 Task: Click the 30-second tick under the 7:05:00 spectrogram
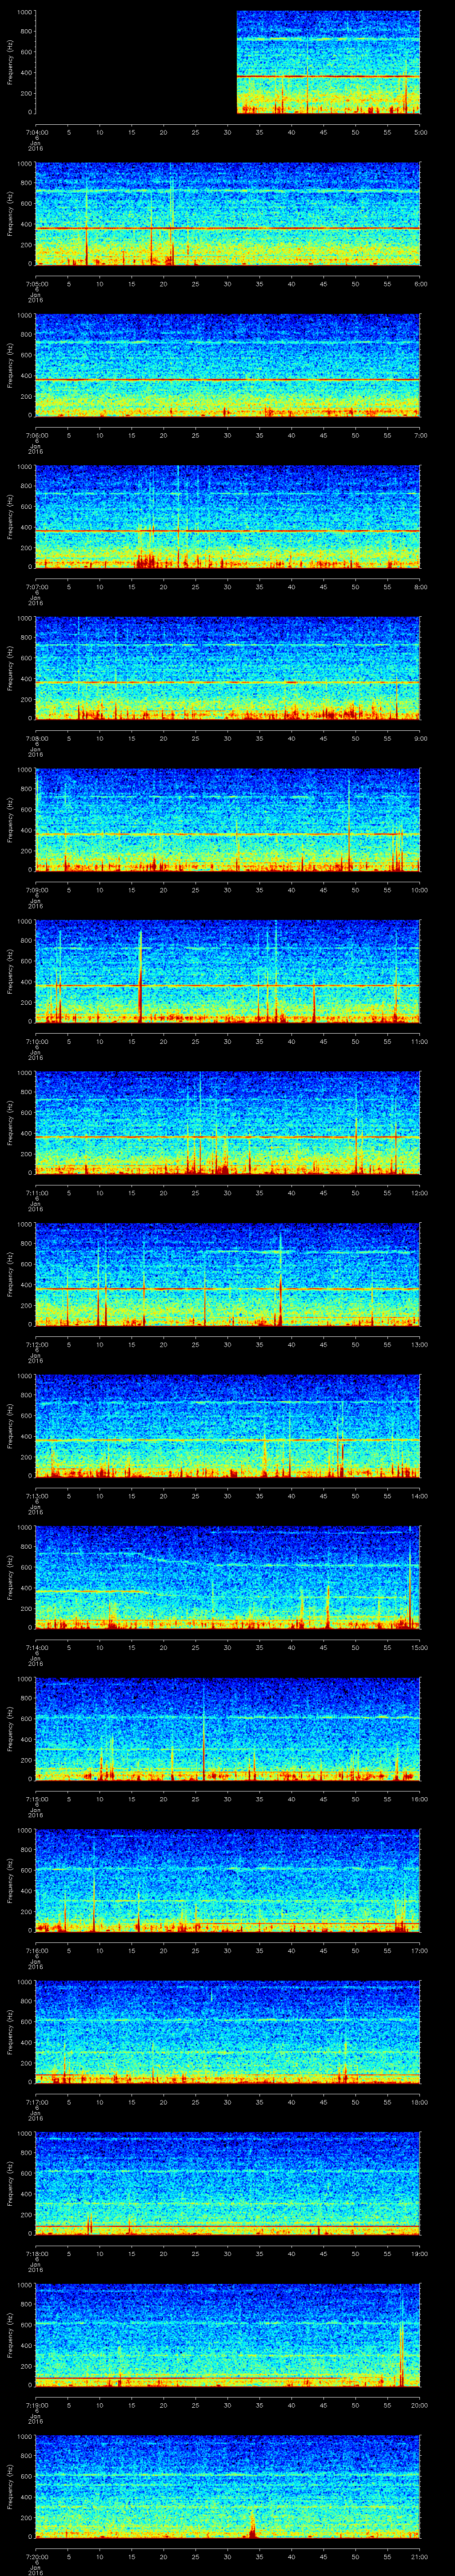228,283
